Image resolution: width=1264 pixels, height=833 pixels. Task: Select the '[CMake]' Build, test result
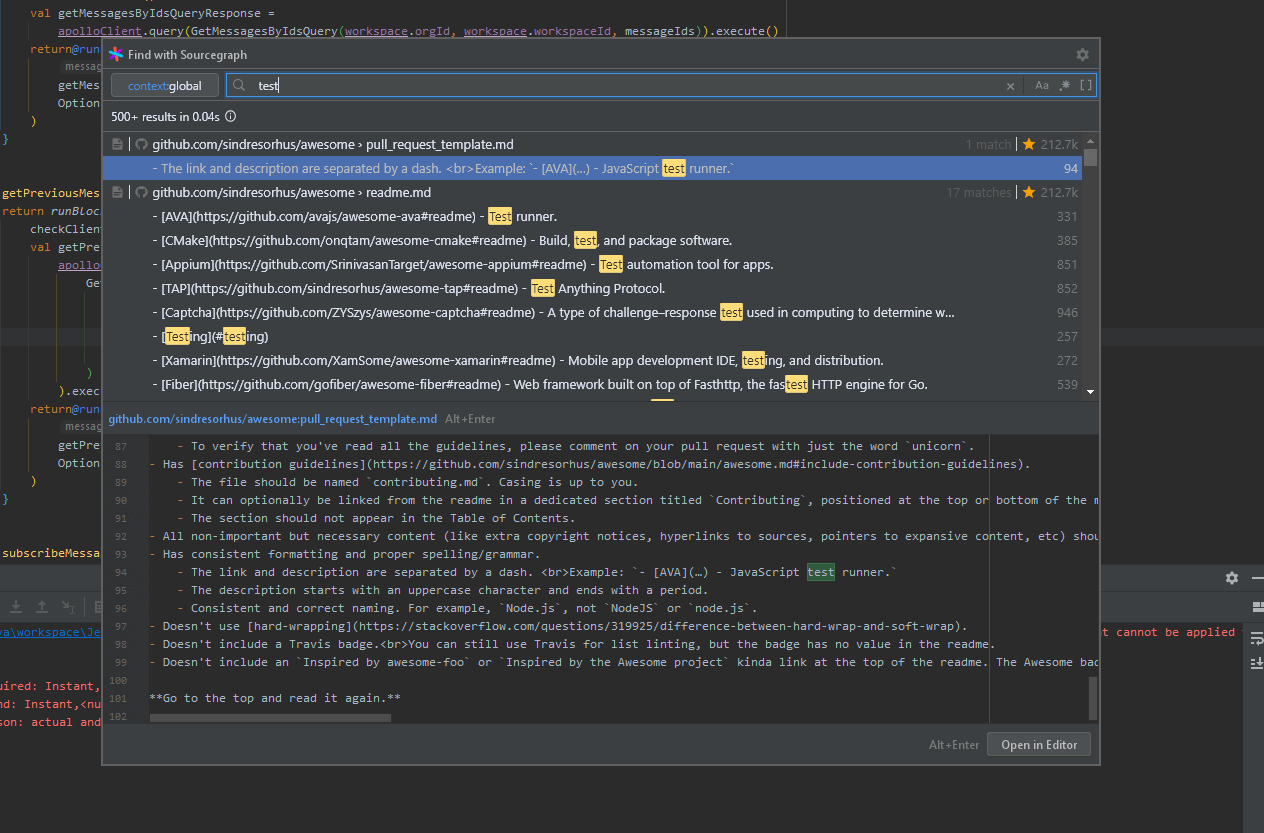tap(593, 240)
